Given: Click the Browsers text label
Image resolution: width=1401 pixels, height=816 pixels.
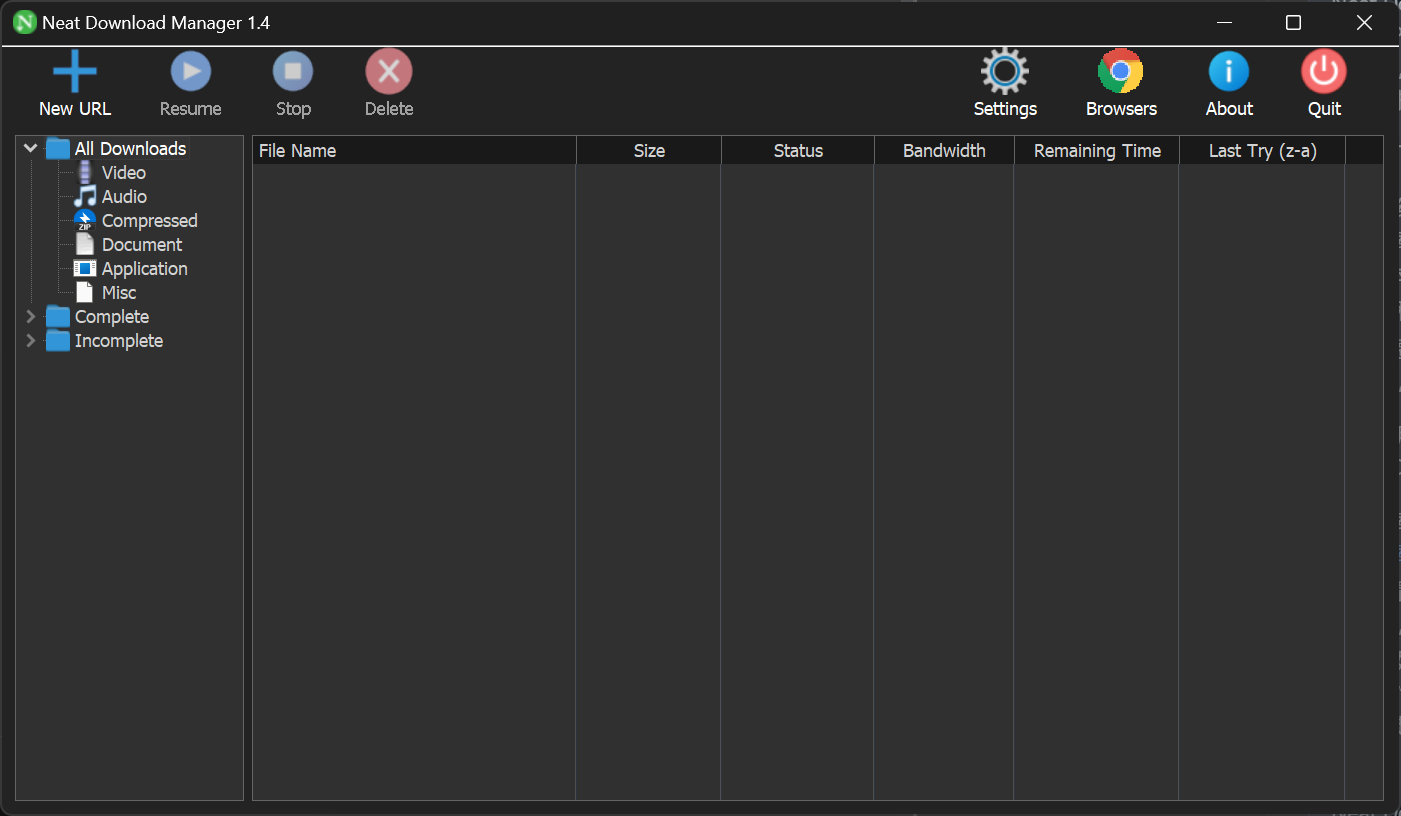Looking at the screenshot, I should tap(1121, 109).
